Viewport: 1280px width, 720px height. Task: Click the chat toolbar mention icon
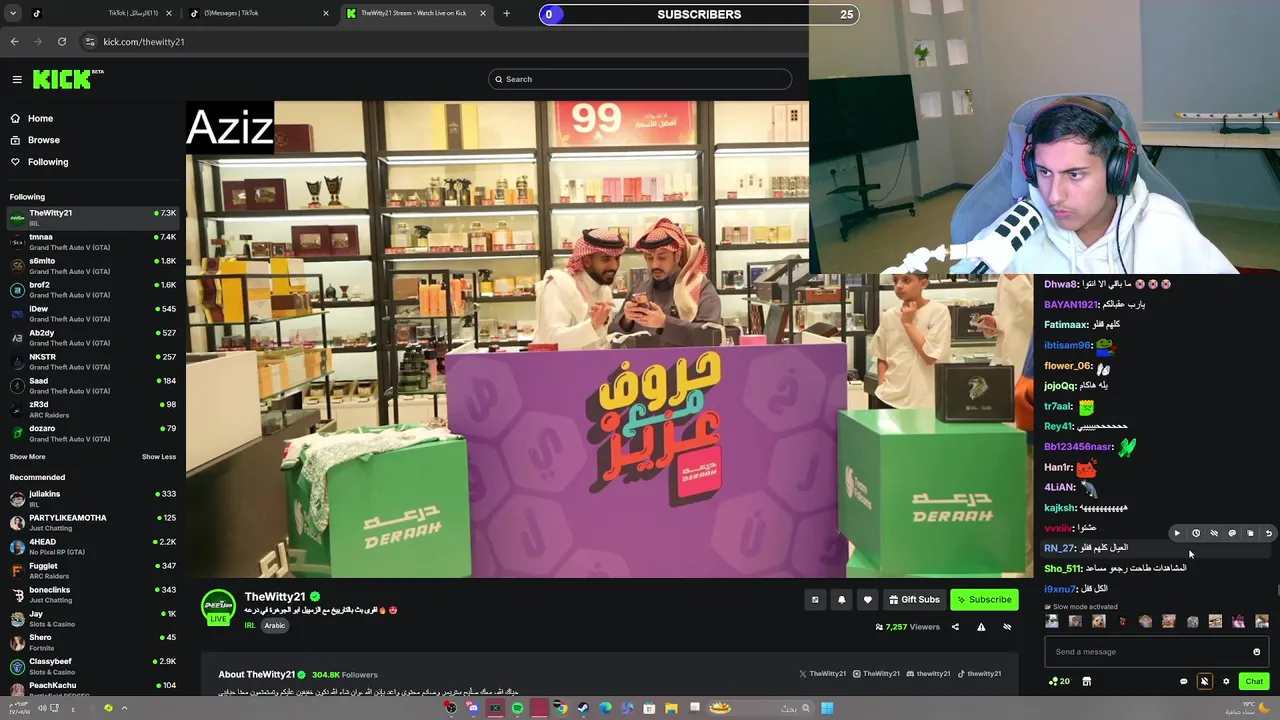pos(1232,533)
